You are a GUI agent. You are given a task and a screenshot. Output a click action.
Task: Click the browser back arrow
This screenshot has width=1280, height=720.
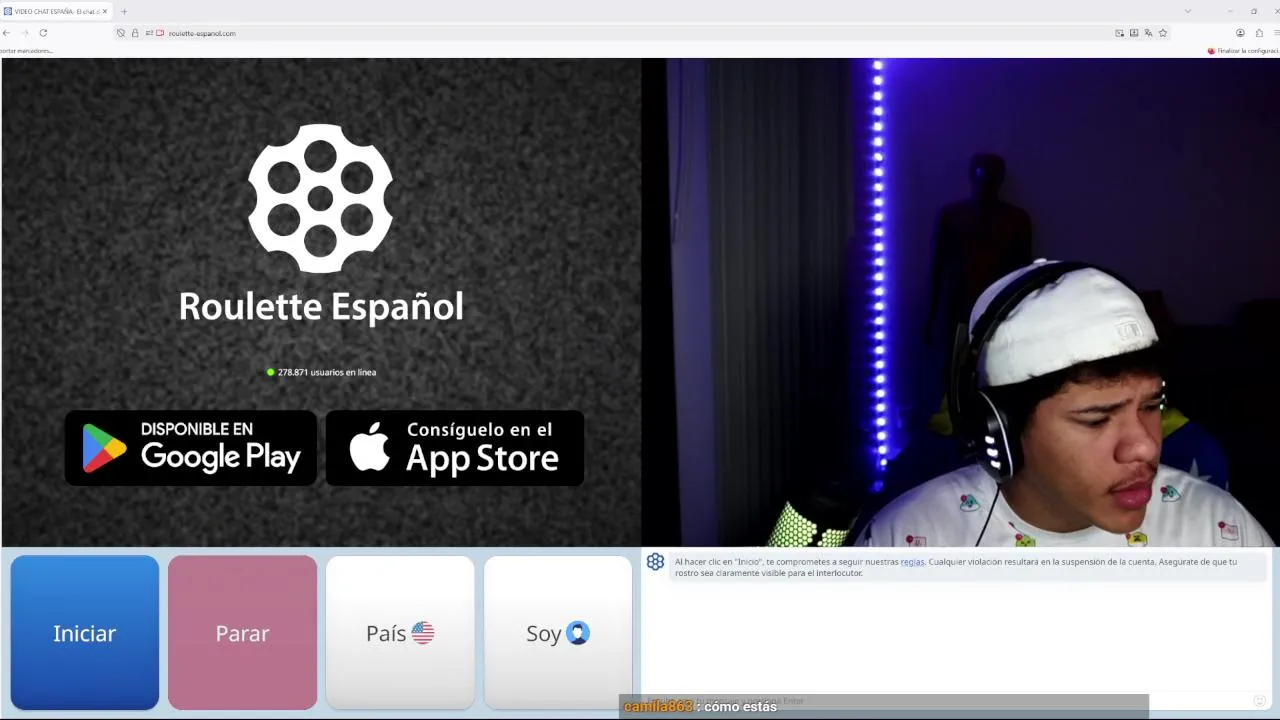click(x=6, y=33)
